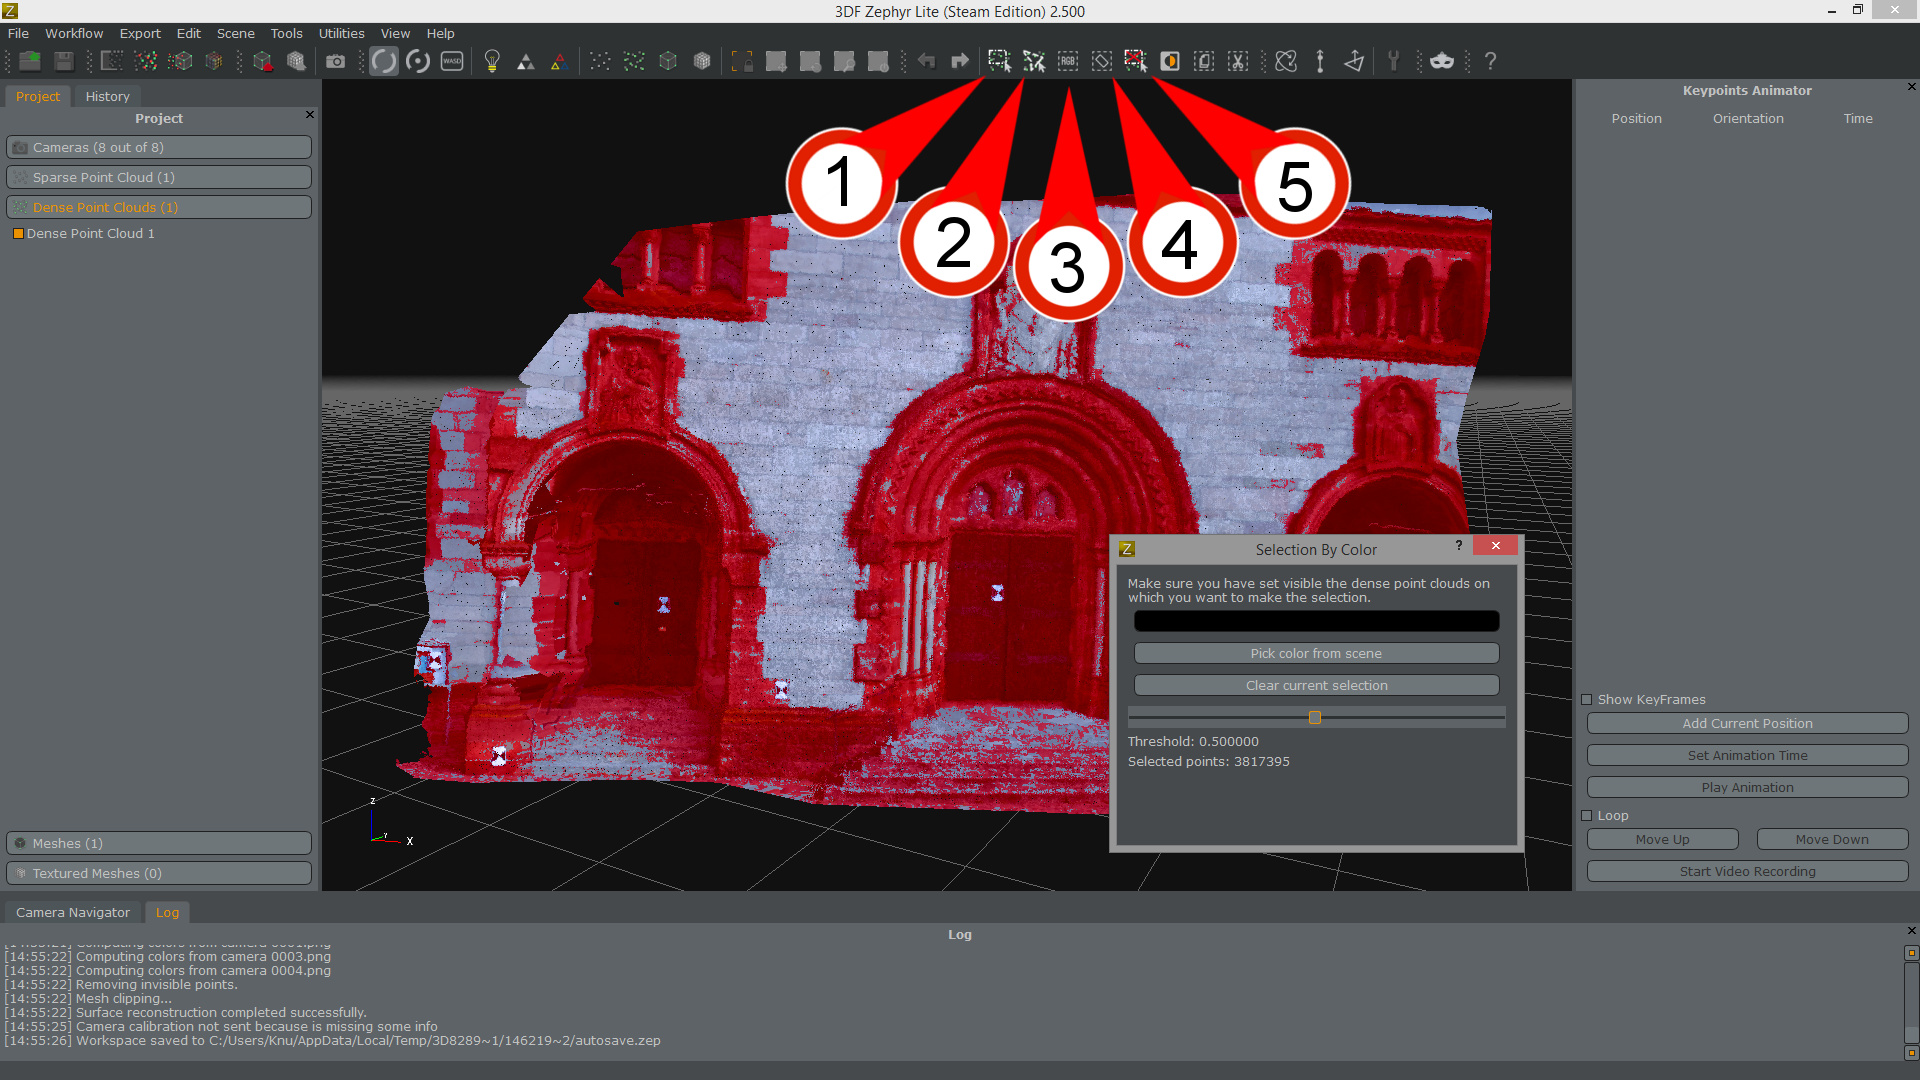Click the scale object with control distance icon
Image resolution: width=1920 pixels, height=1080 pixels.
(x=1320, y=61)
